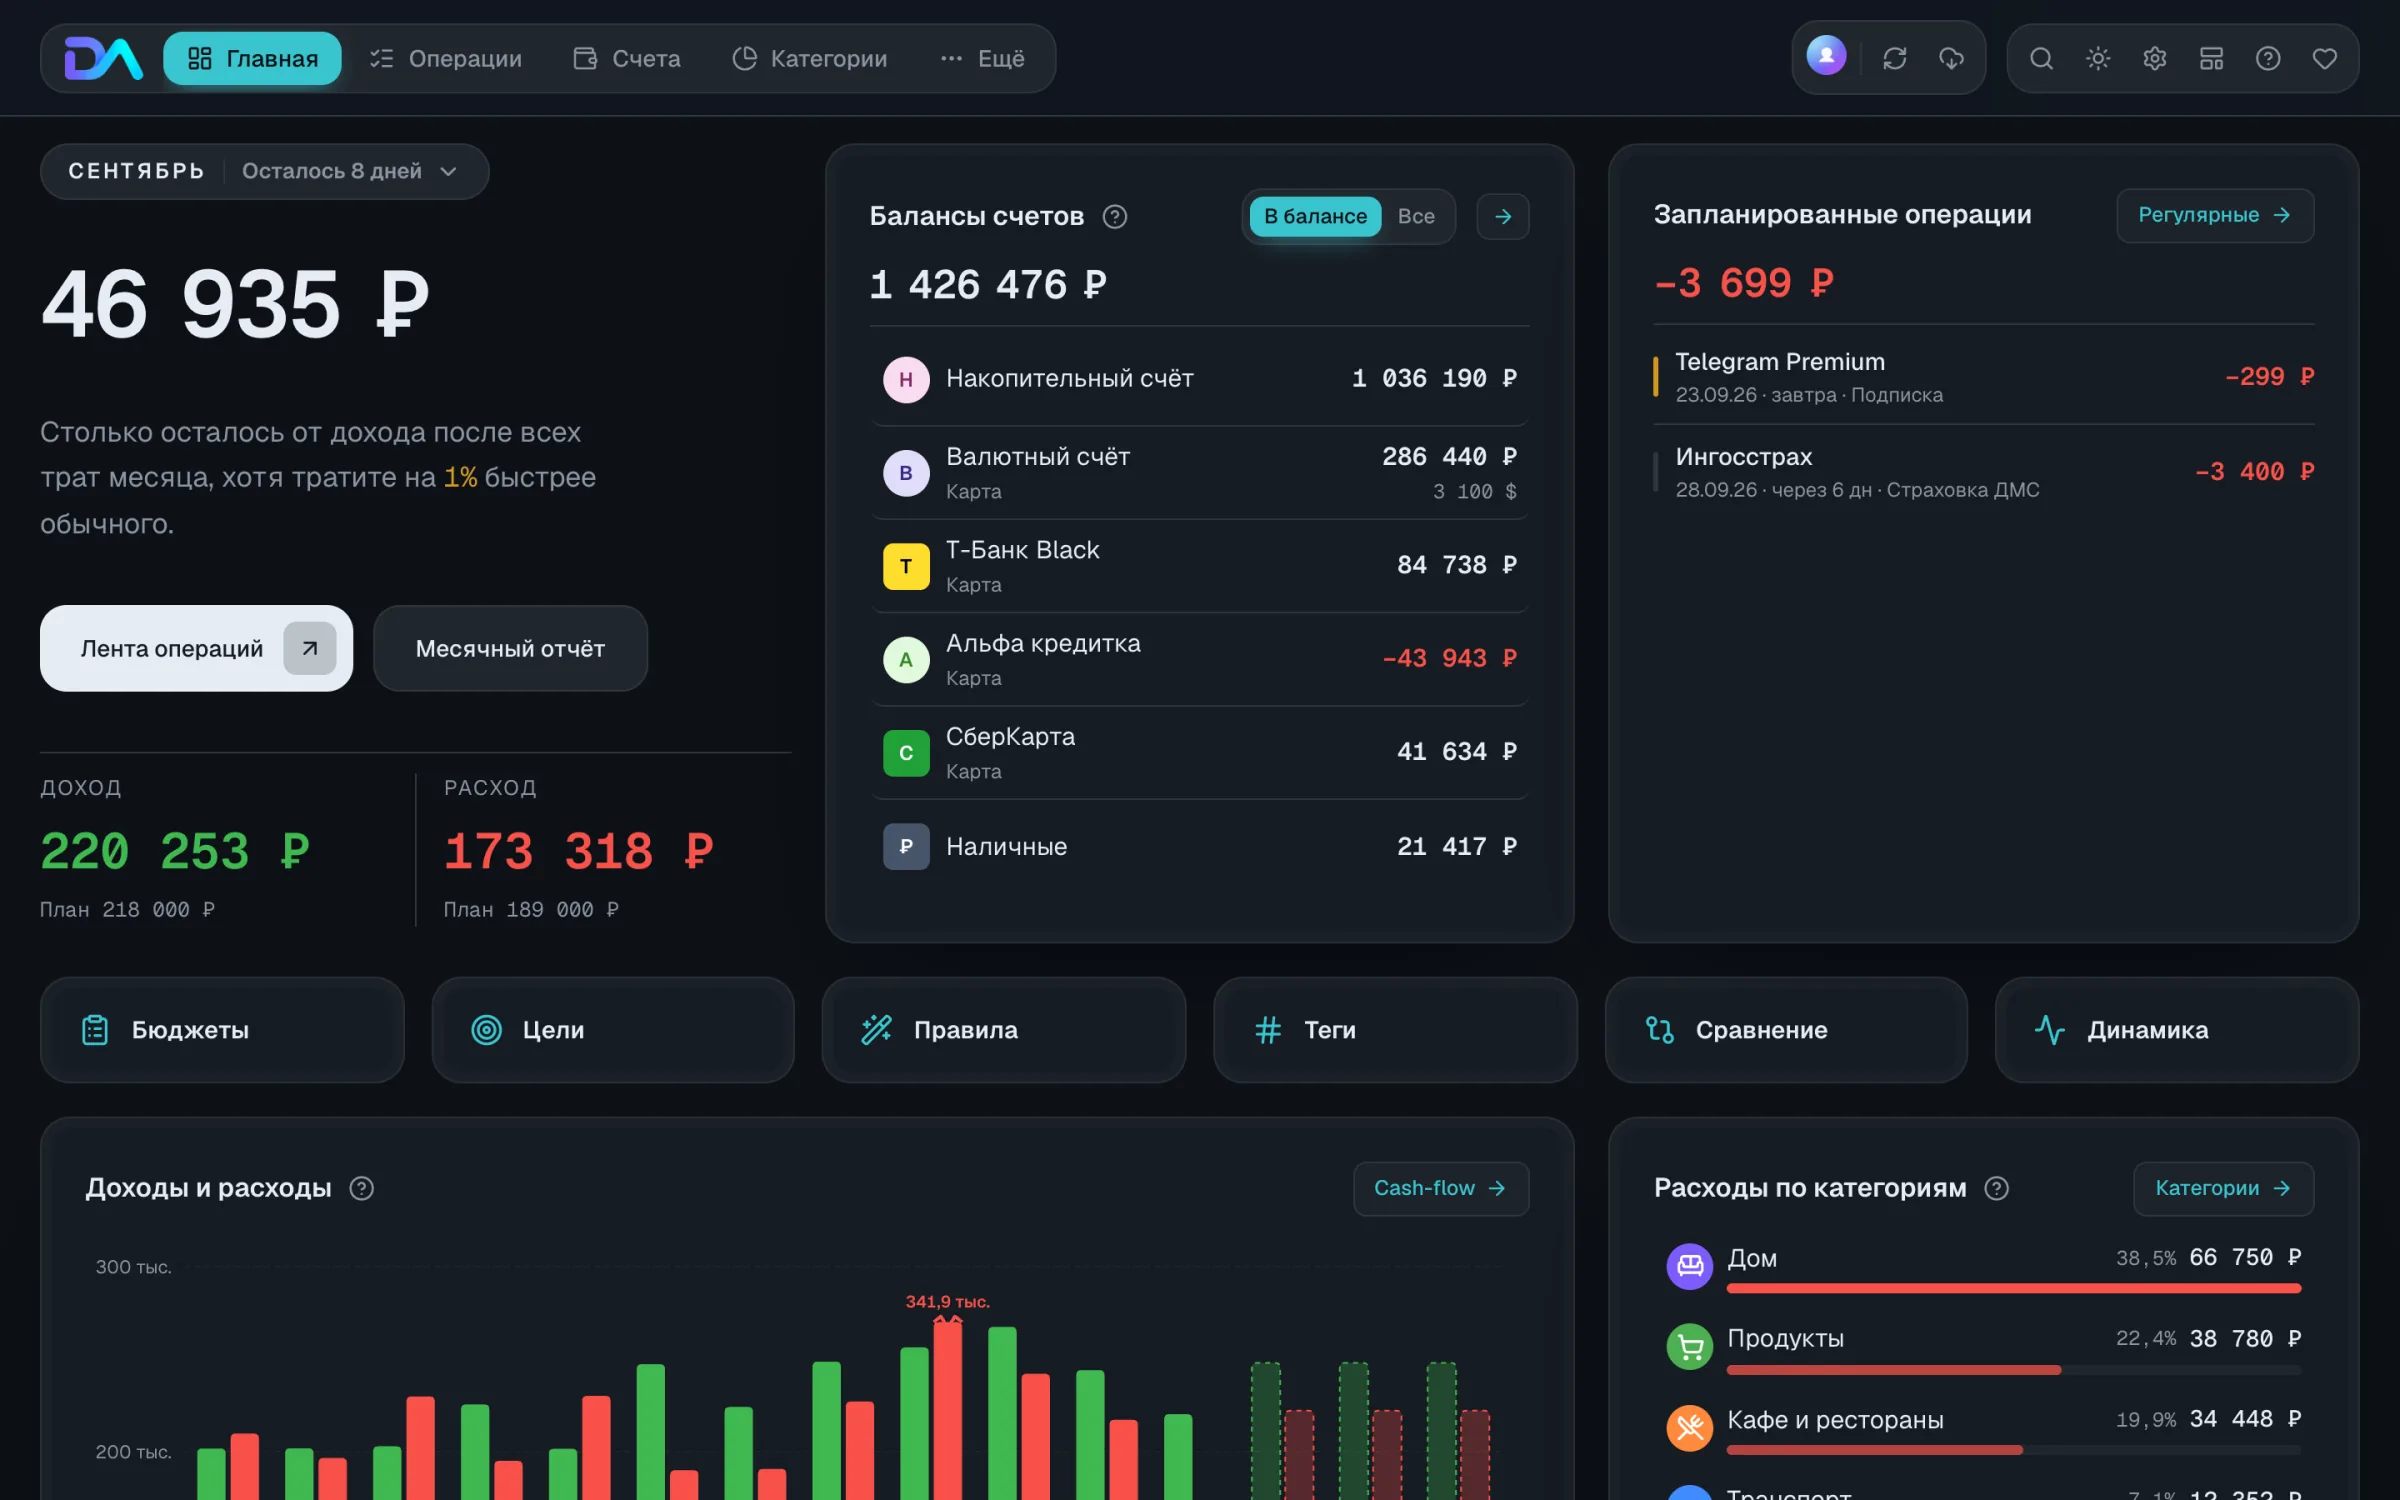Open the user profile avatar

1826,57
